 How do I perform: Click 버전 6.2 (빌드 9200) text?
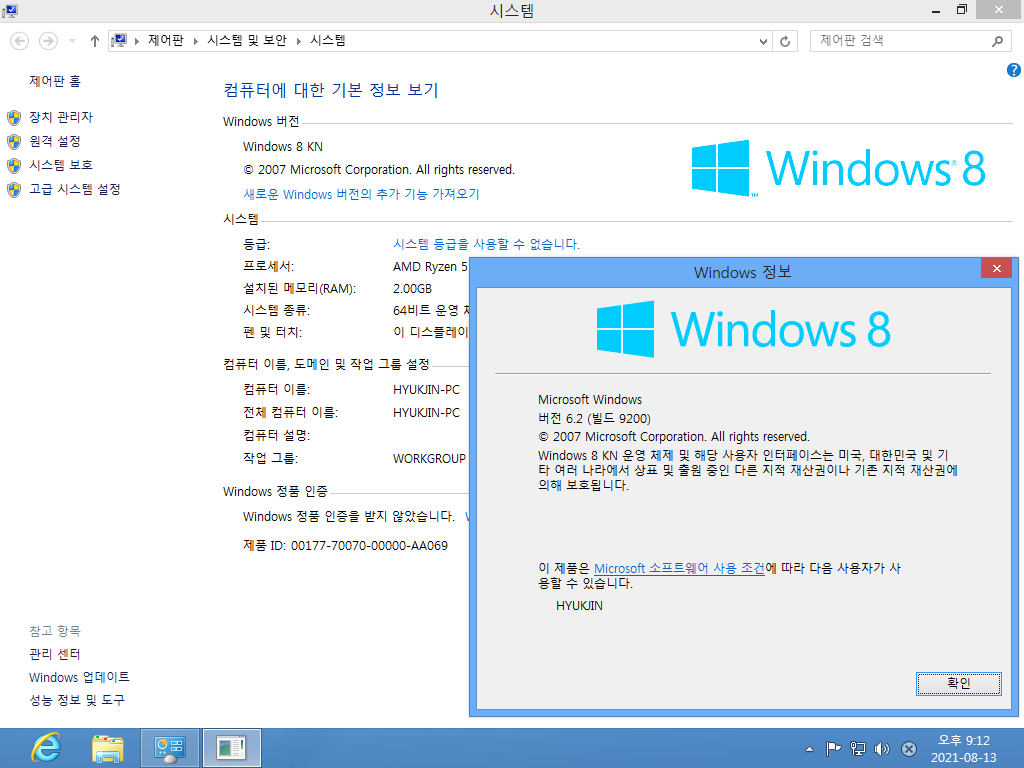click(594, 418)
